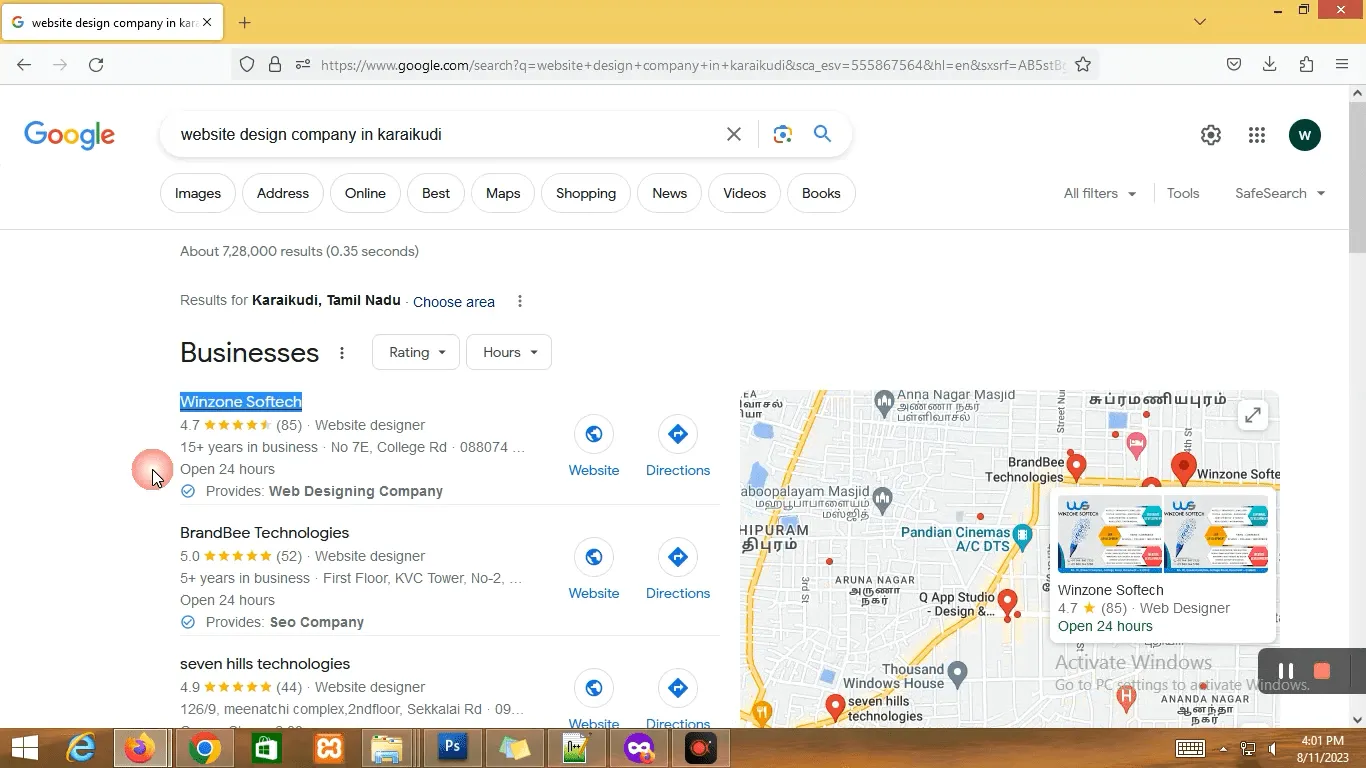Select the Address filter chip
The image size is (1366, 768).
283,193
